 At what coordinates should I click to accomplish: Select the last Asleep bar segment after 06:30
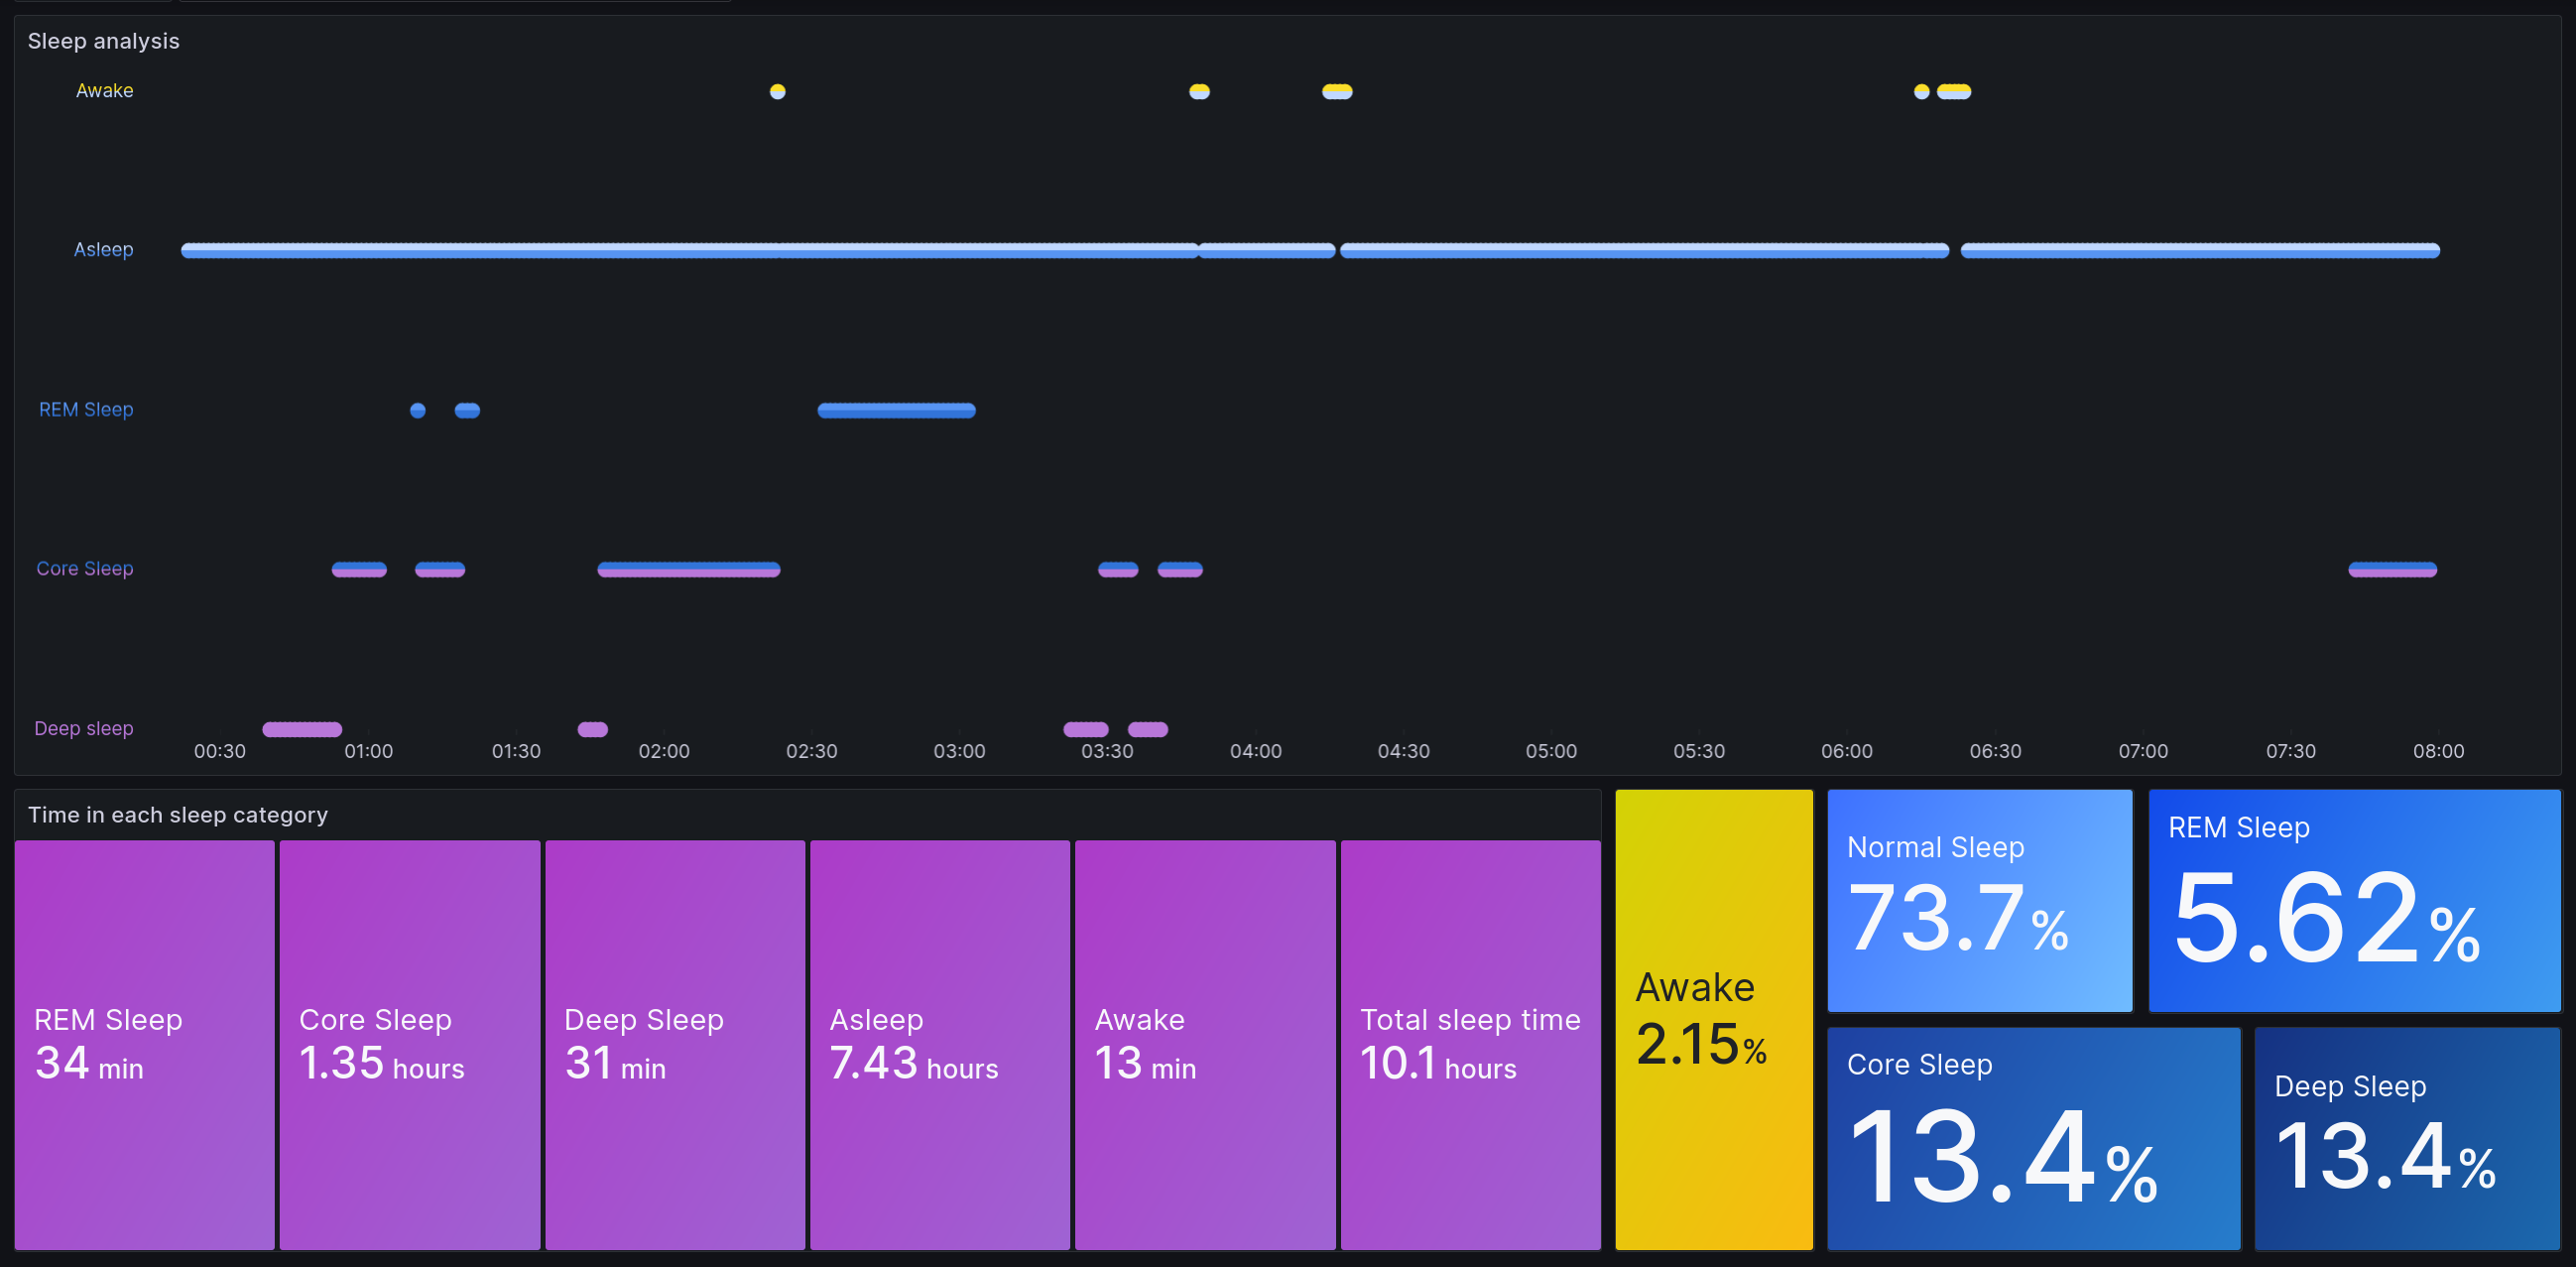point(2199,251)
